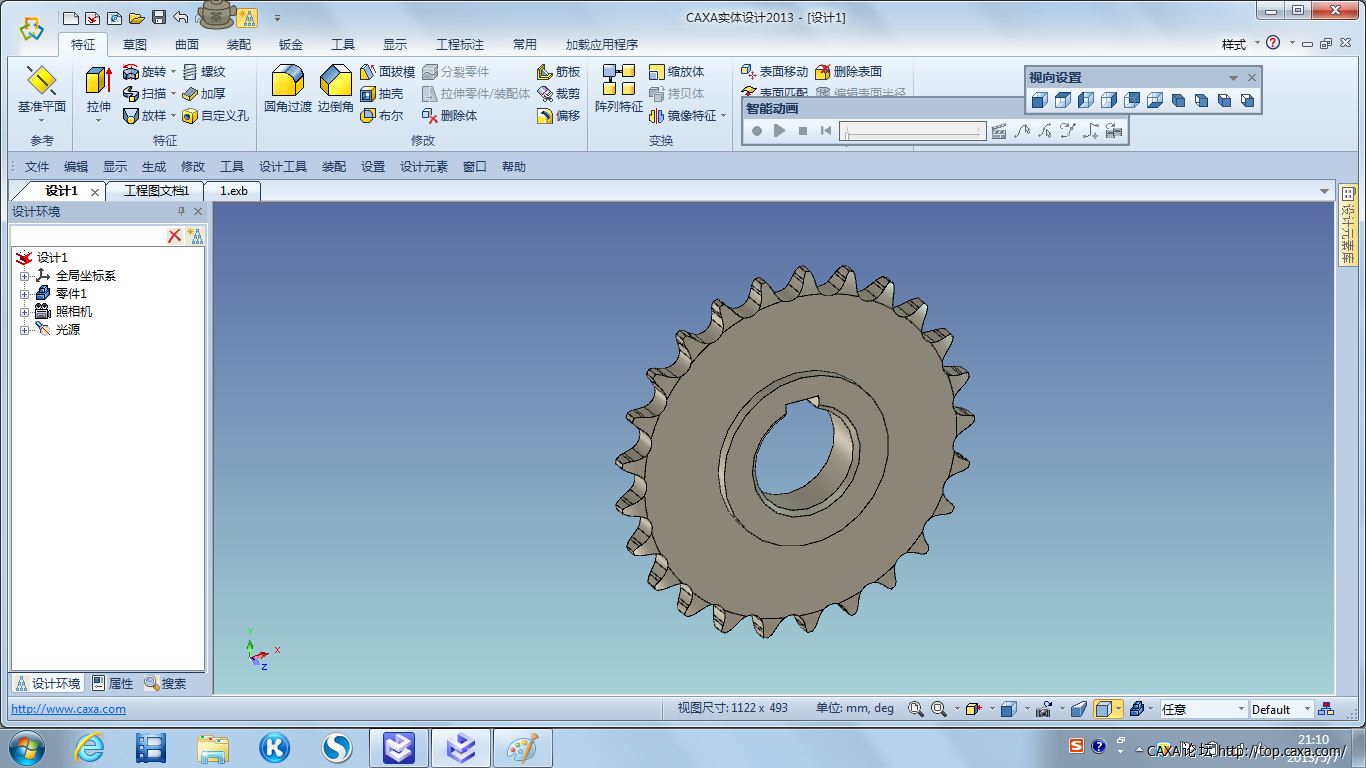Switch to the 草图 ribbon tab
The image size is (1366, 768).
click(135, 45)
